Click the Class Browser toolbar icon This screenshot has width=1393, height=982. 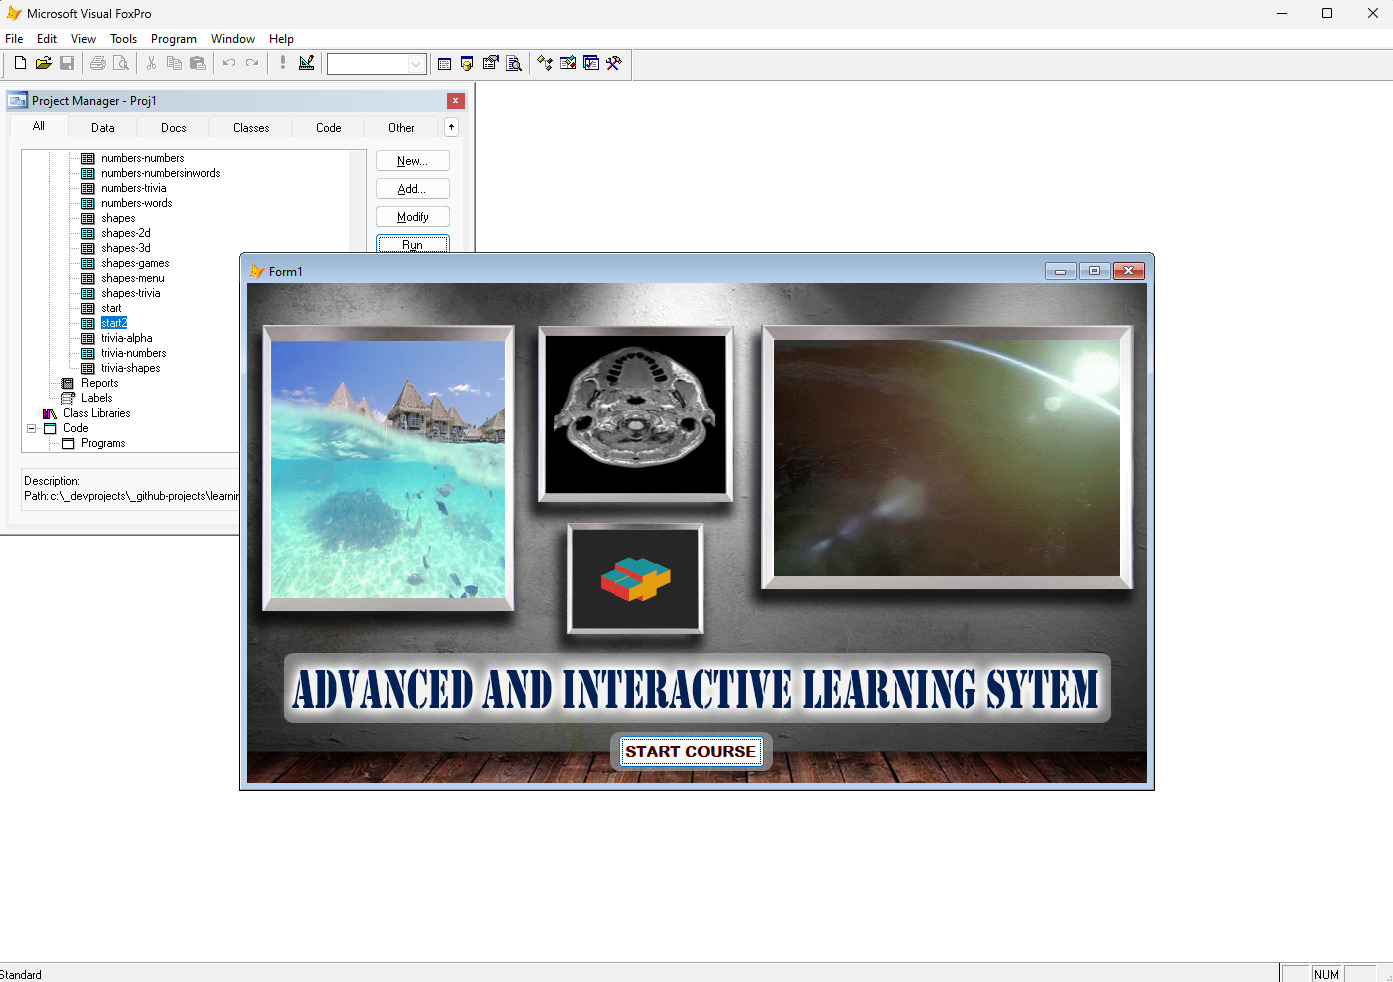click(x=545, y=63)
